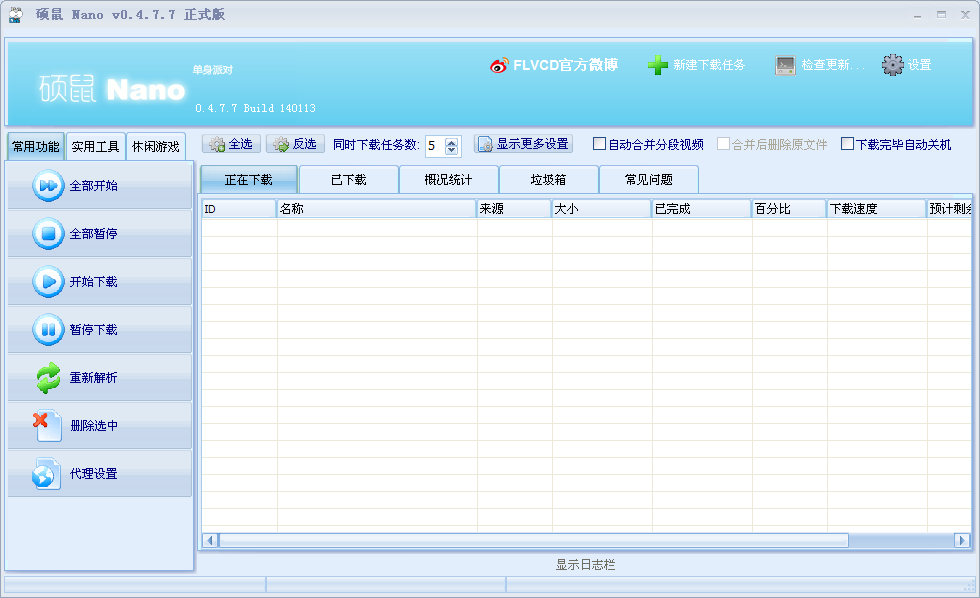980x598 pixels.
Task: Click the 全部开始 start-all icon
Action: click(48, 186)
